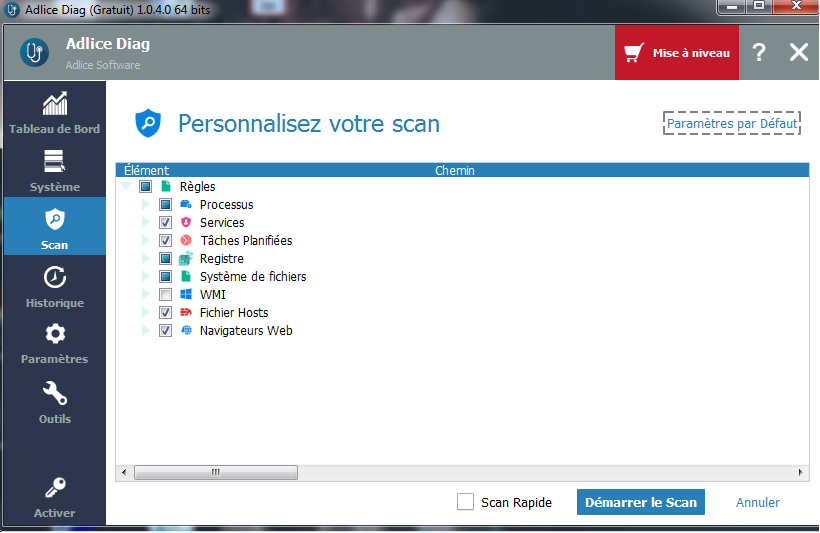The image size is (820, 533).
Task: Uncheck the Fichier Hosts checkbox
Action: 165,312
